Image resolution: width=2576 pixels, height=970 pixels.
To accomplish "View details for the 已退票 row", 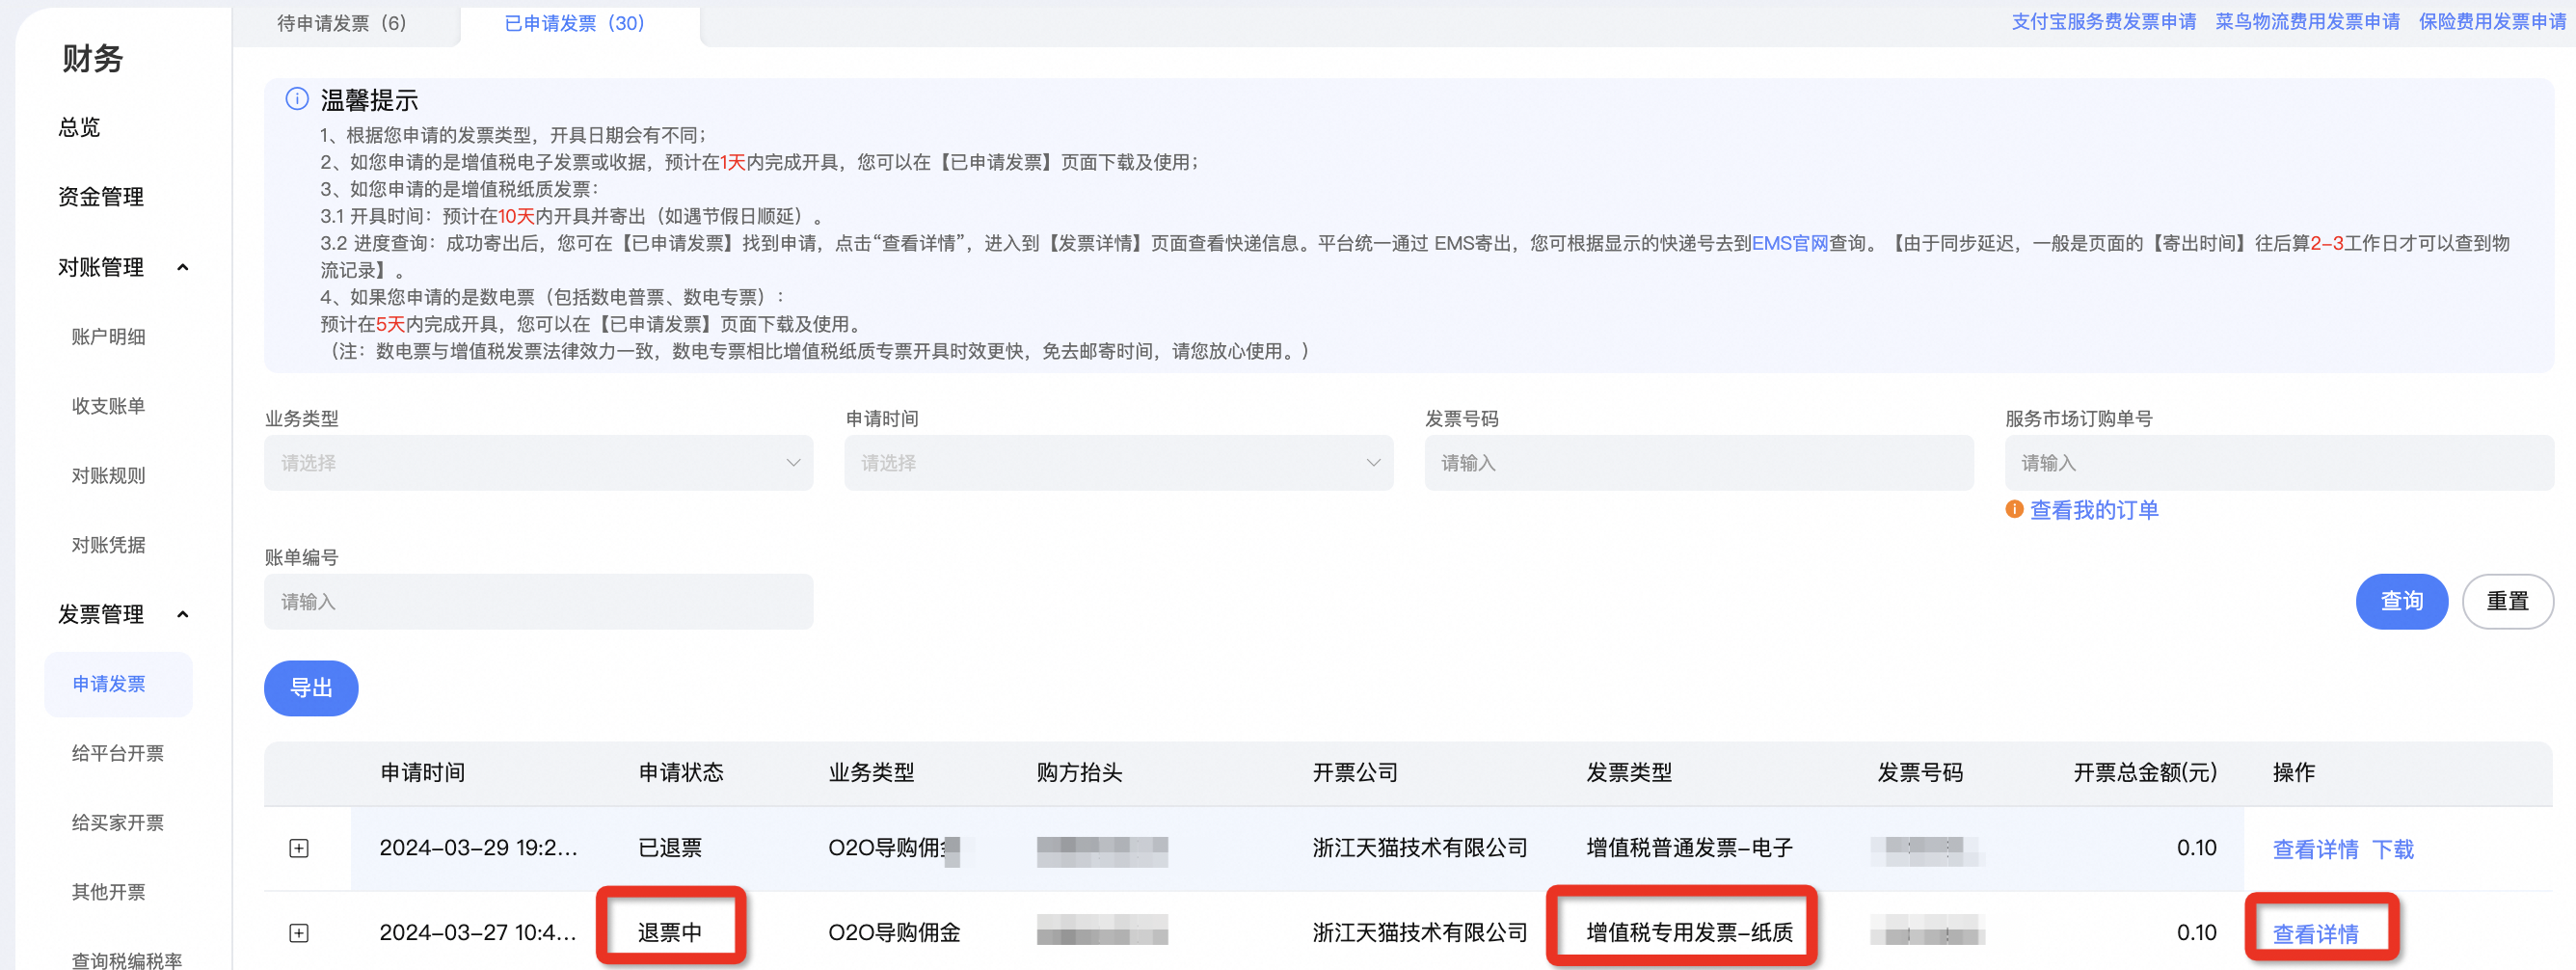I will click(x=2315, y=849).
